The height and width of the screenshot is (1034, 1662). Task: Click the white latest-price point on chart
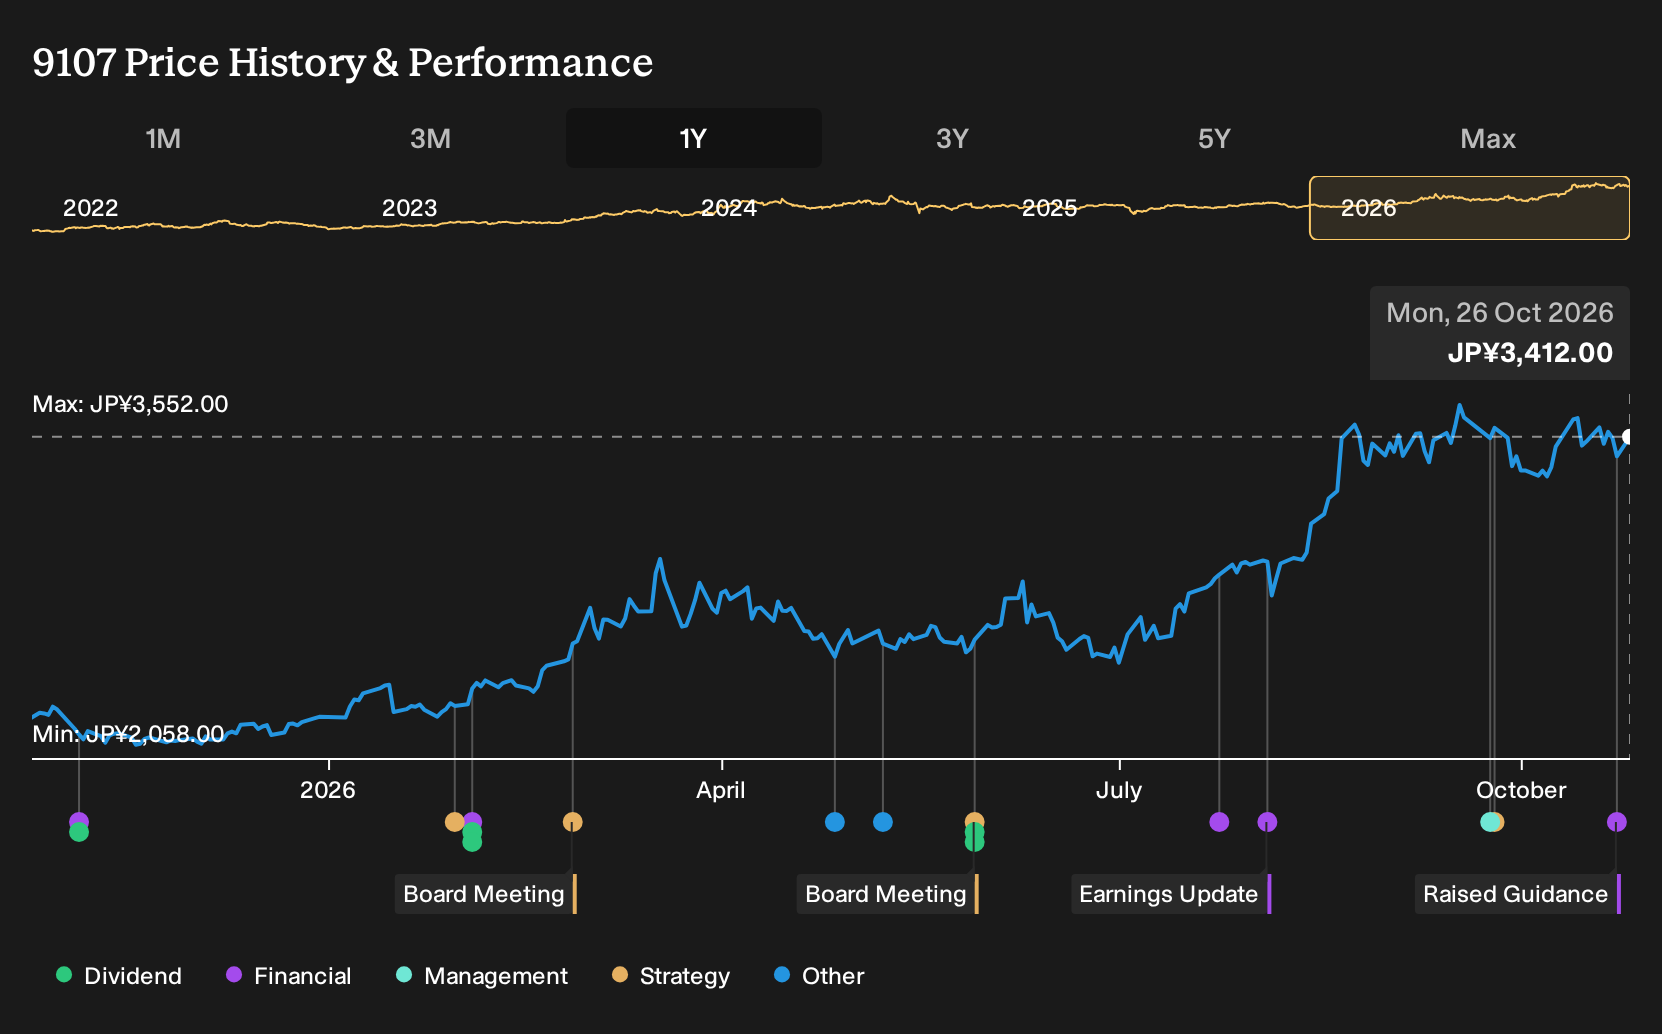[x=1628, y=437]
